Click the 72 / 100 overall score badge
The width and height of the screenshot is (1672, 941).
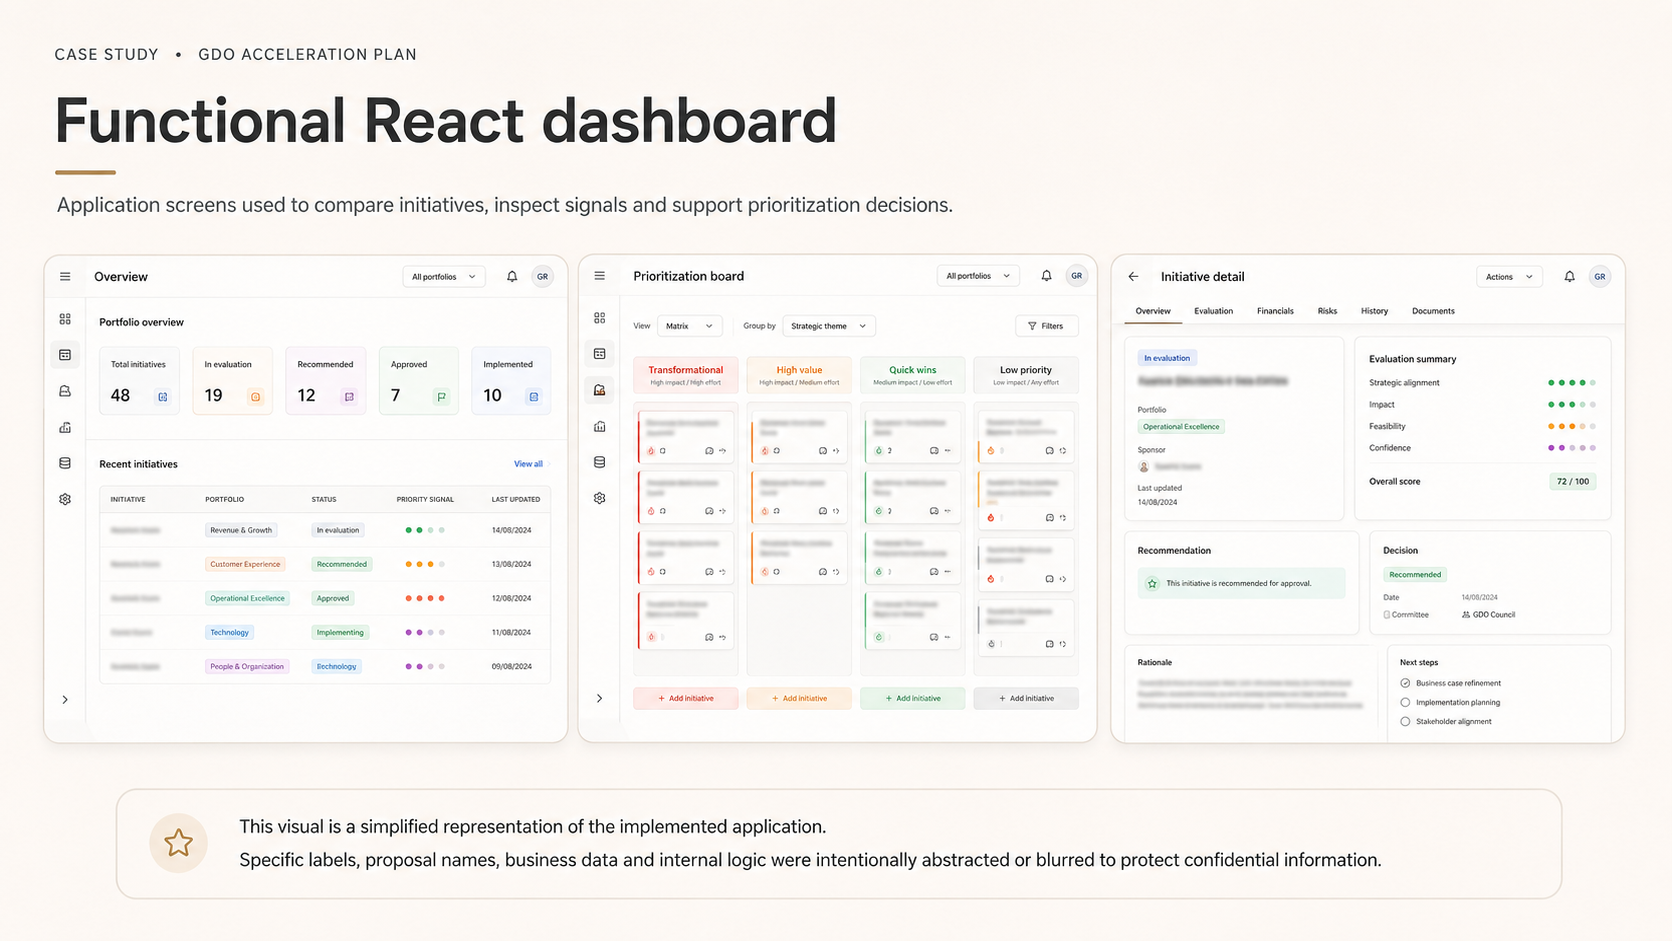click(x=1573, y=481)
